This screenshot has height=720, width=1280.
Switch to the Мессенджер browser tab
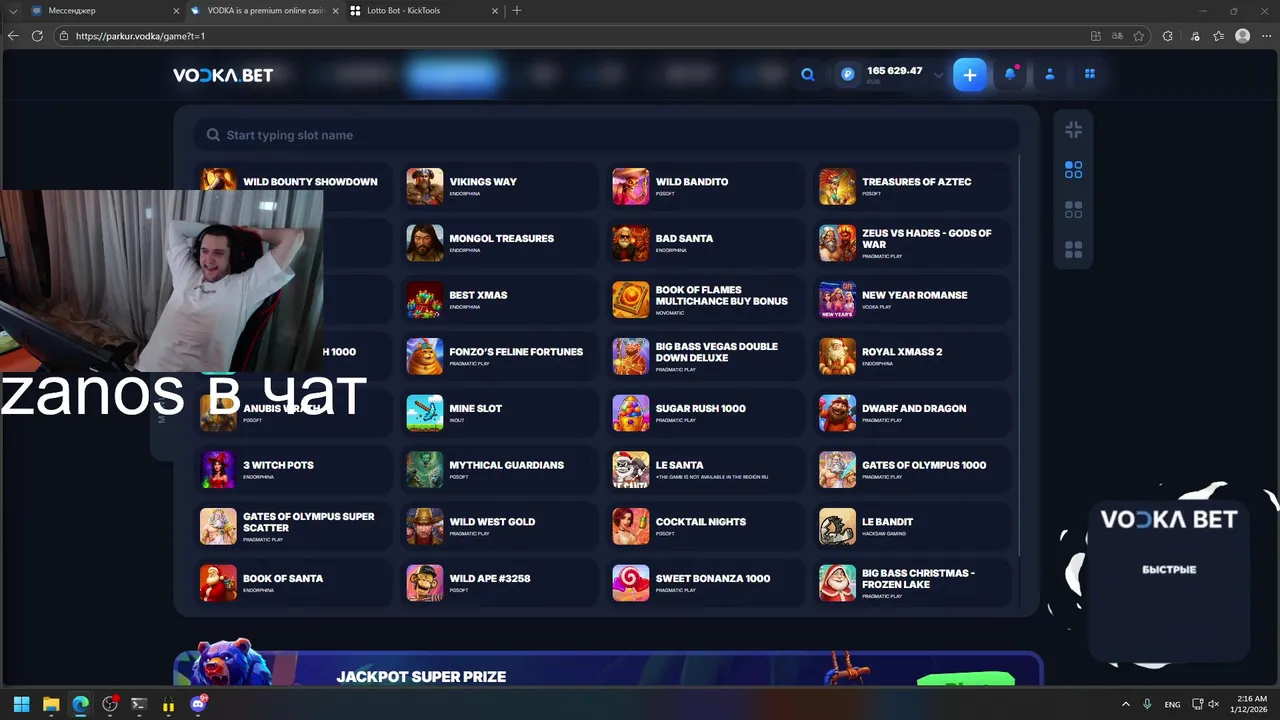(105, 11)
